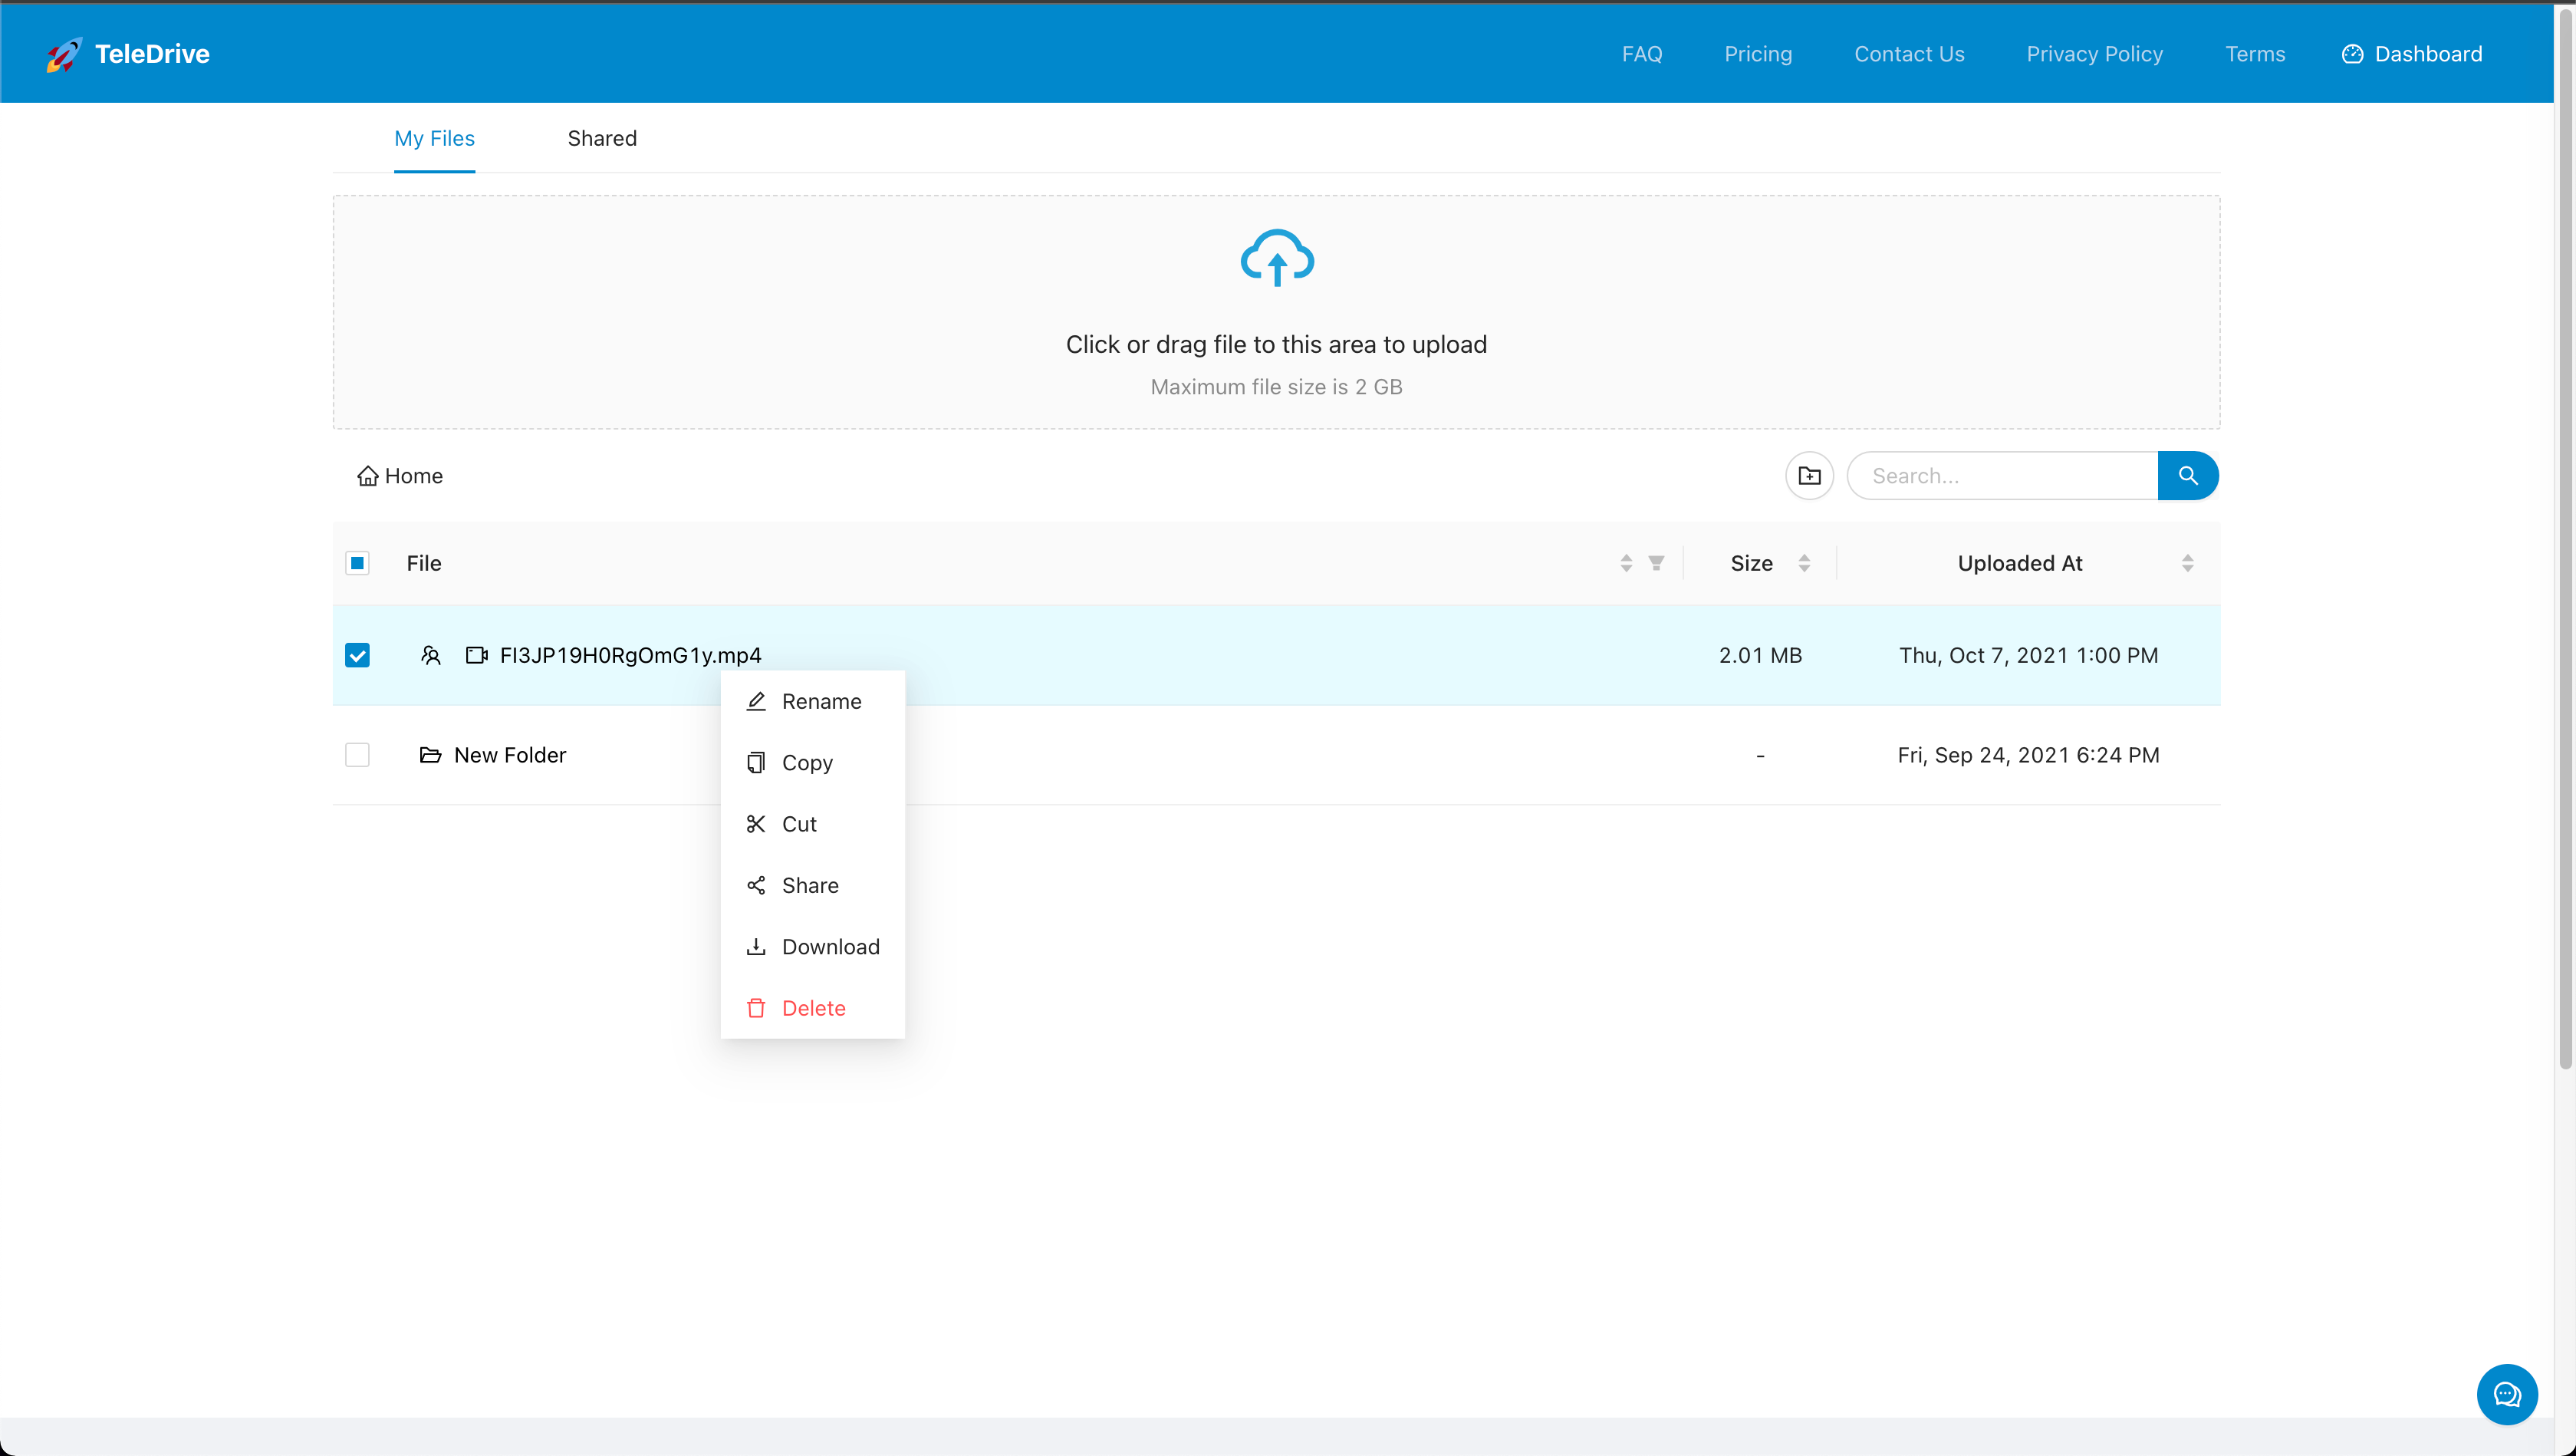2576x1456 pixels.
Task: Click the cloud upload icon
Action: click(1275, 256)
